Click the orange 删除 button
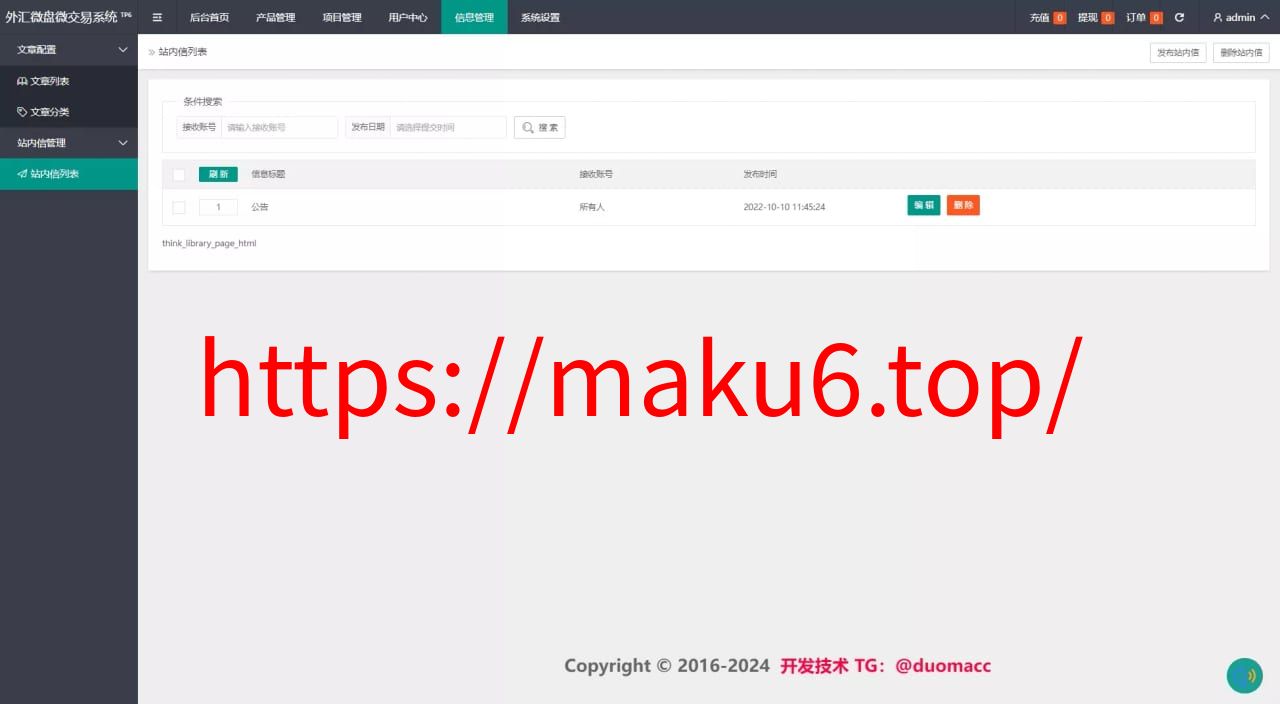 click(963, 205)
